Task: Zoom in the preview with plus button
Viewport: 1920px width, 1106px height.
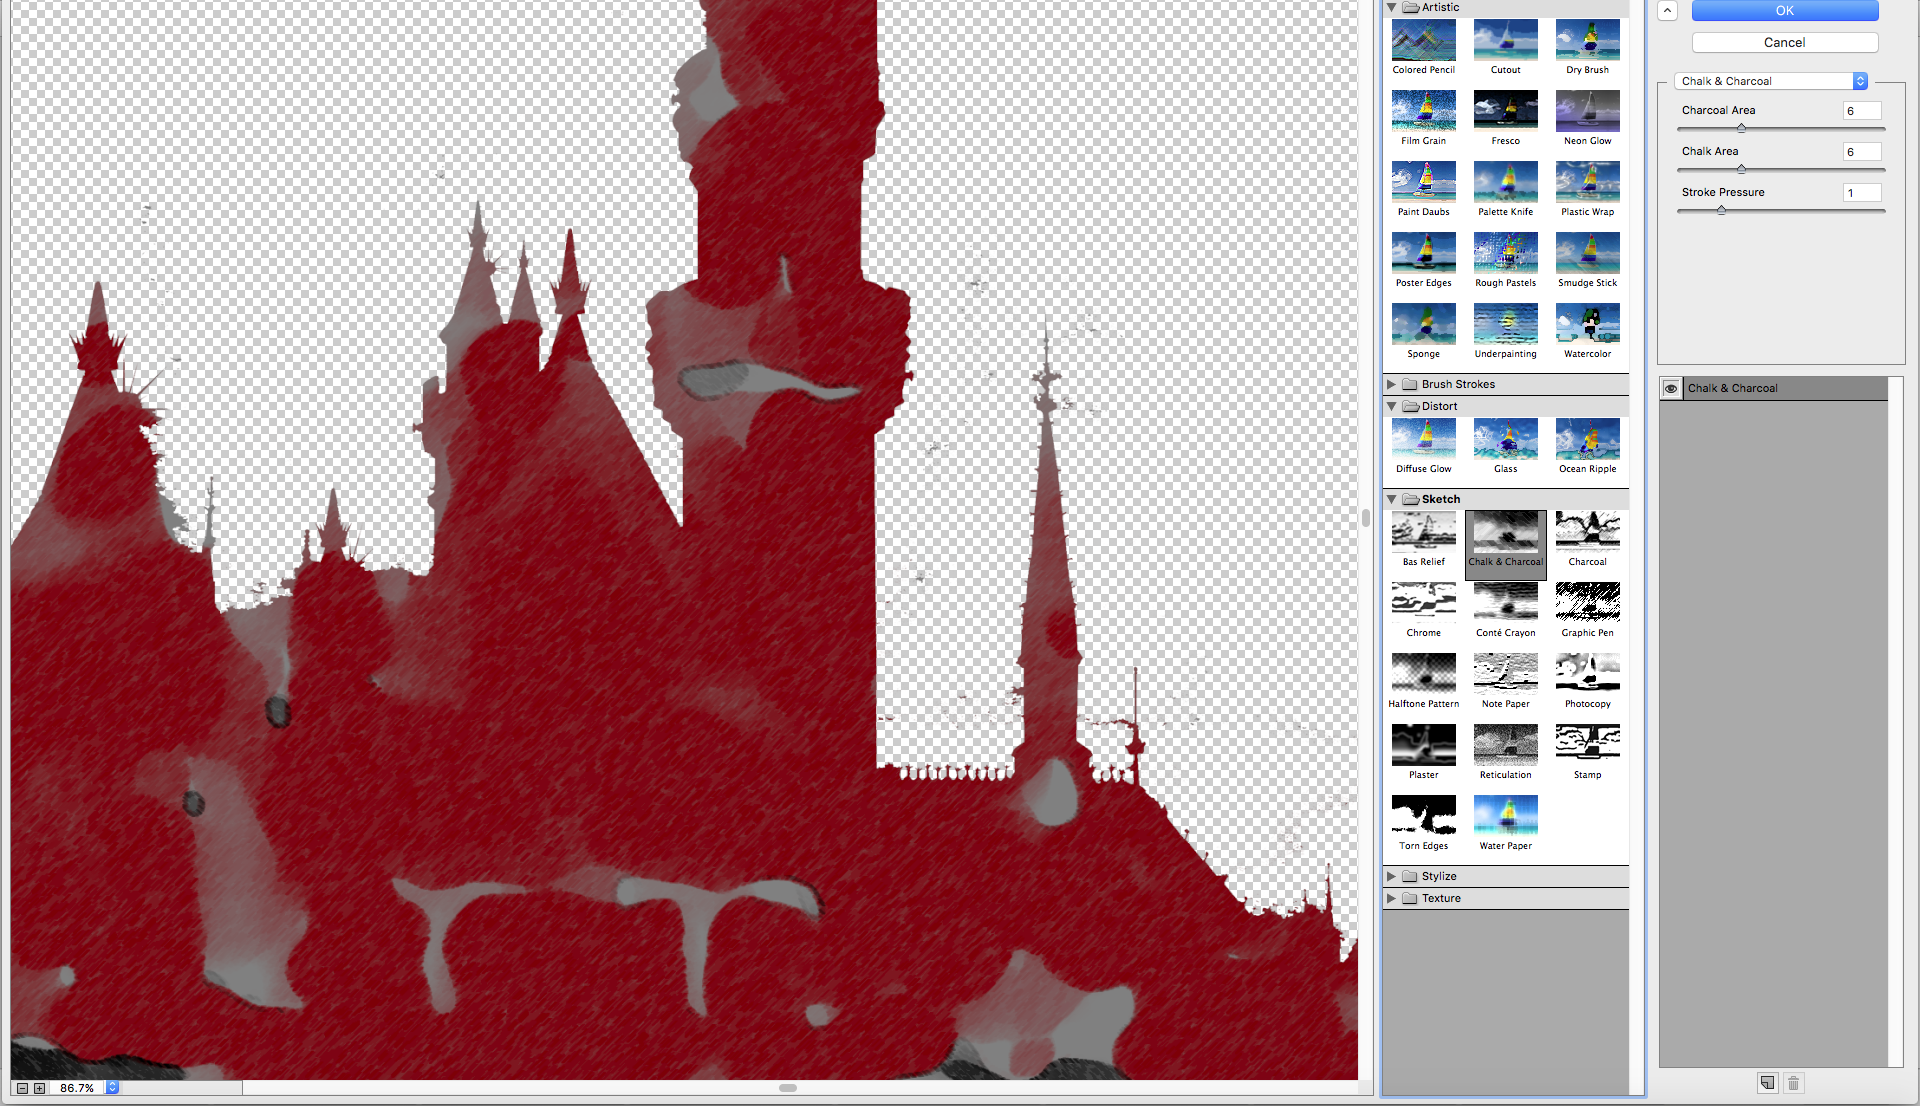Action: click(39, 1088)
